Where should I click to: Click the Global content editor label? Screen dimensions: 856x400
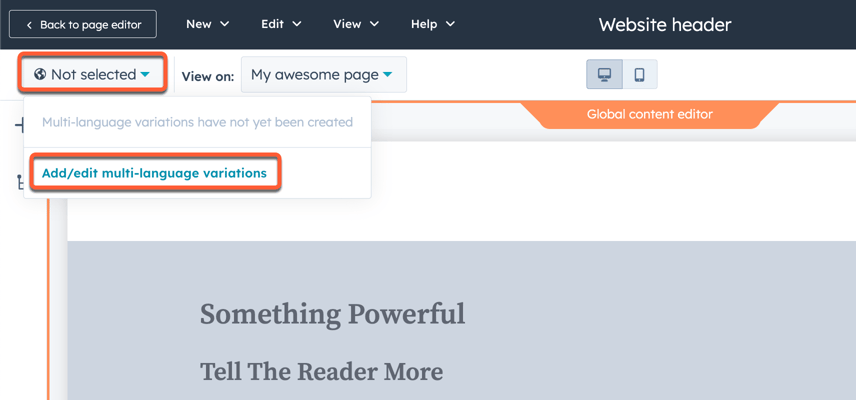click(x=650, y=115)
